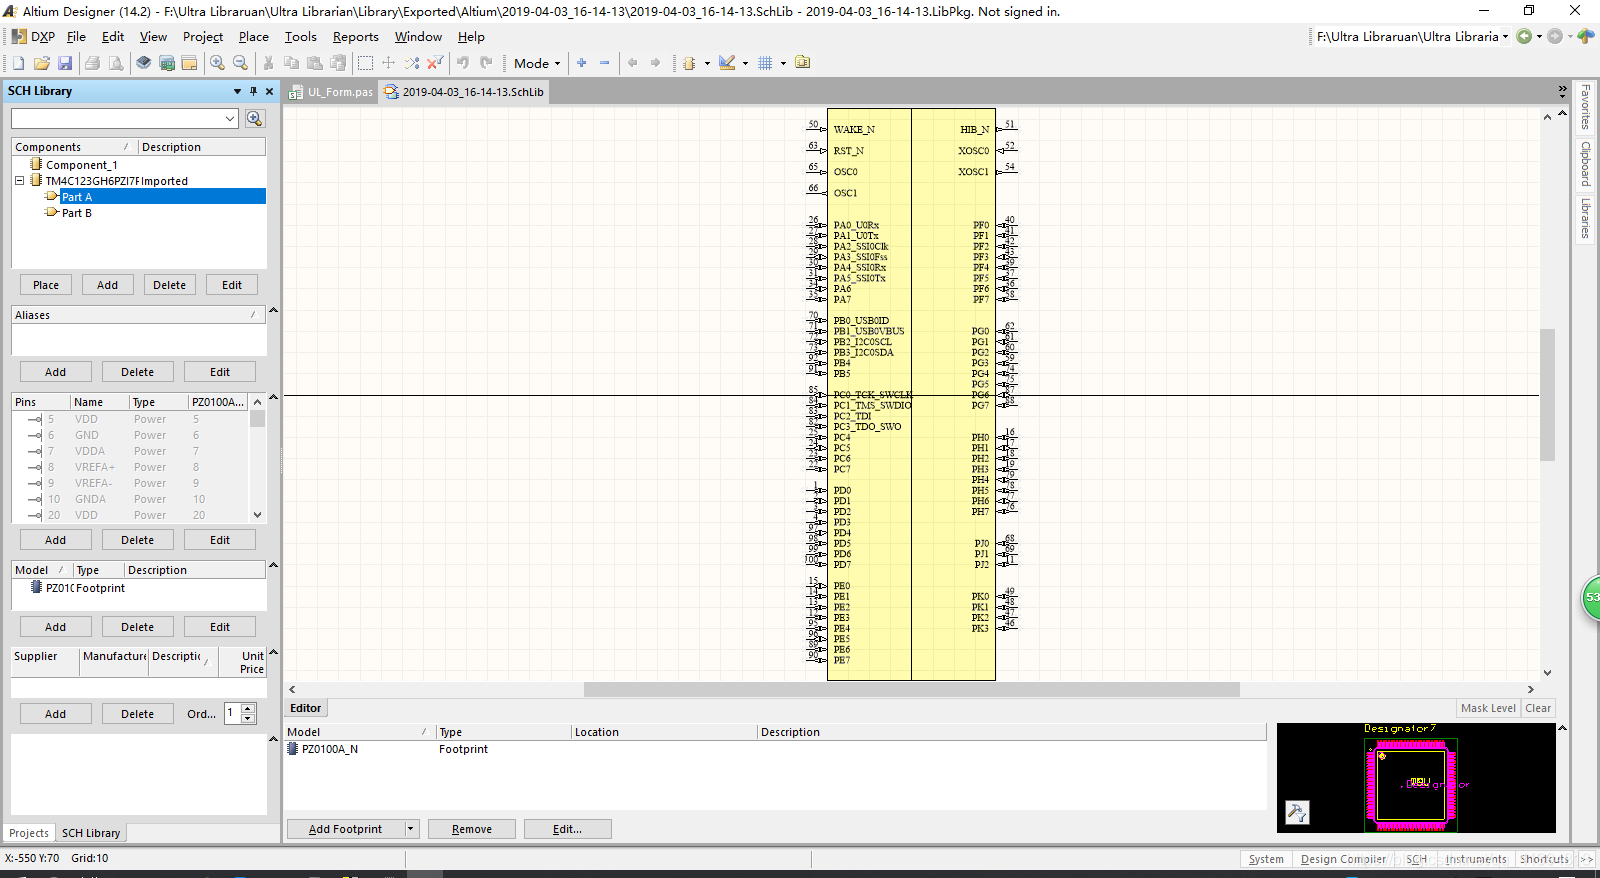Open the System panel button in status bar
This screenshot has width=1600, height=878.
coord(1266,859)
